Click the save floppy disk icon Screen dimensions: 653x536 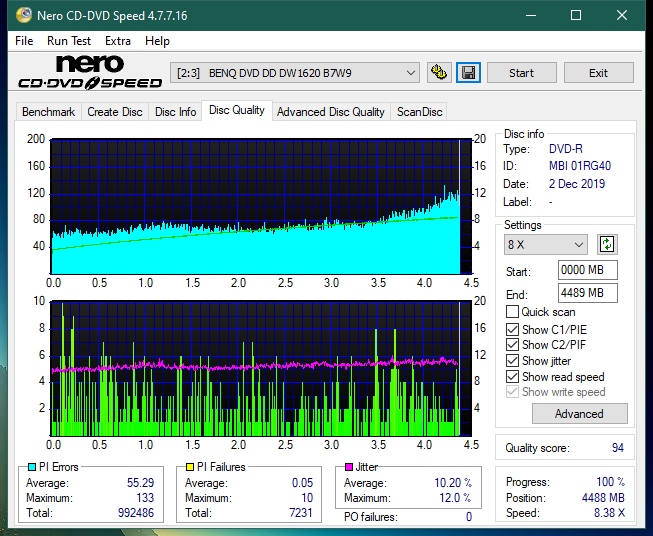click(x=469, y=73)
